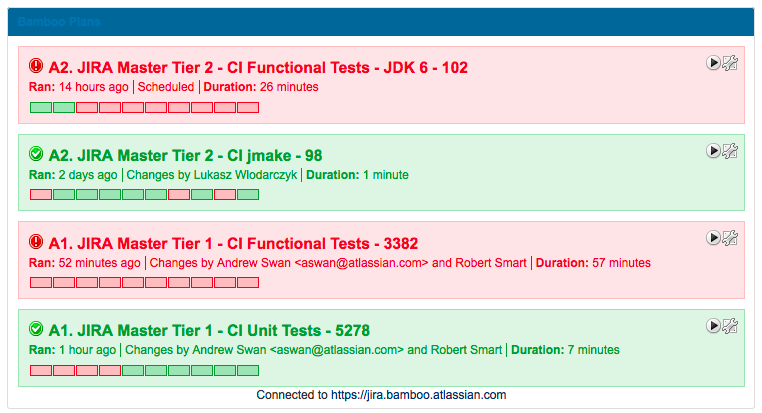Open wrench settings for Tier 1 Functional Tests
Image resolution: width=762 pixels, height=413 pixels.
tap(730, 238)
